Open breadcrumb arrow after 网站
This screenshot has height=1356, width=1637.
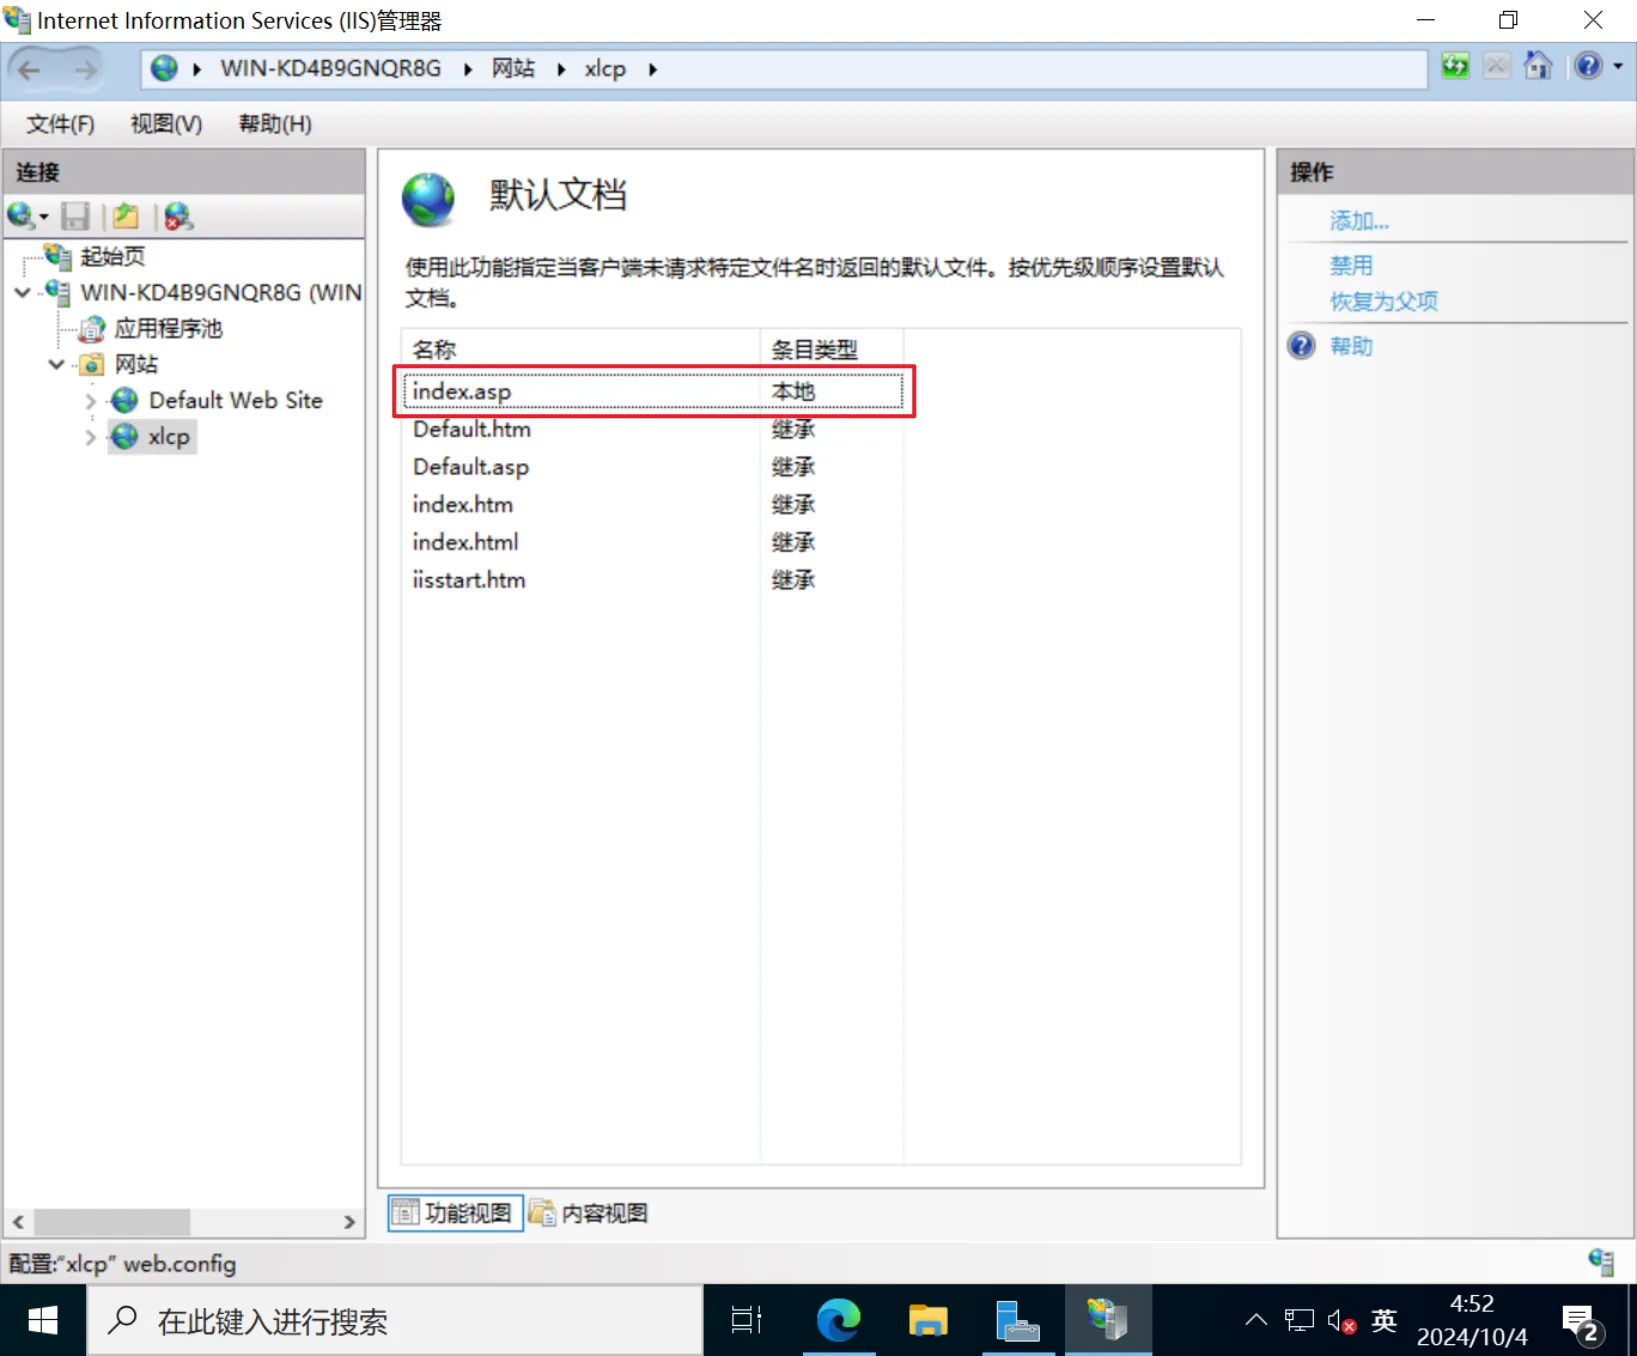561,69
